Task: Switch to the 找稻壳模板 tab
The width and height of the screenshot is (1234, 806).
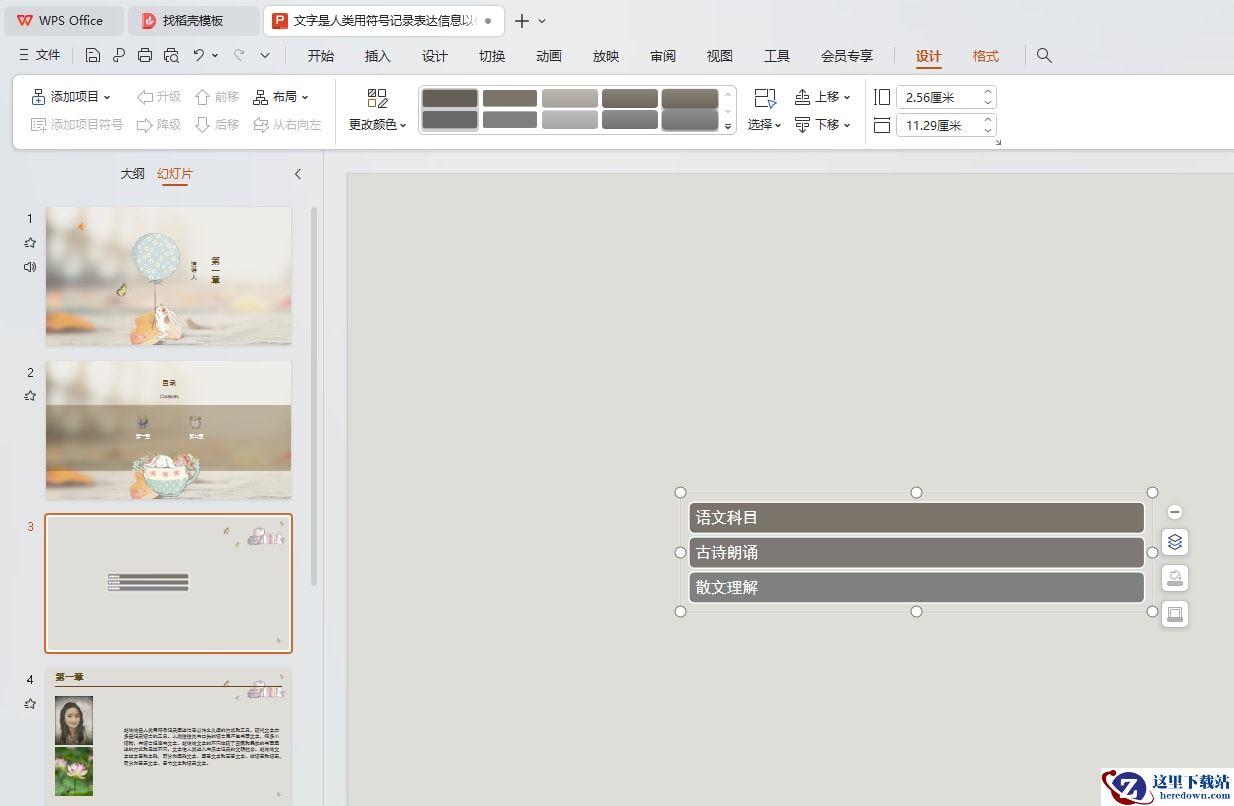Action: (x=193, y=20)
